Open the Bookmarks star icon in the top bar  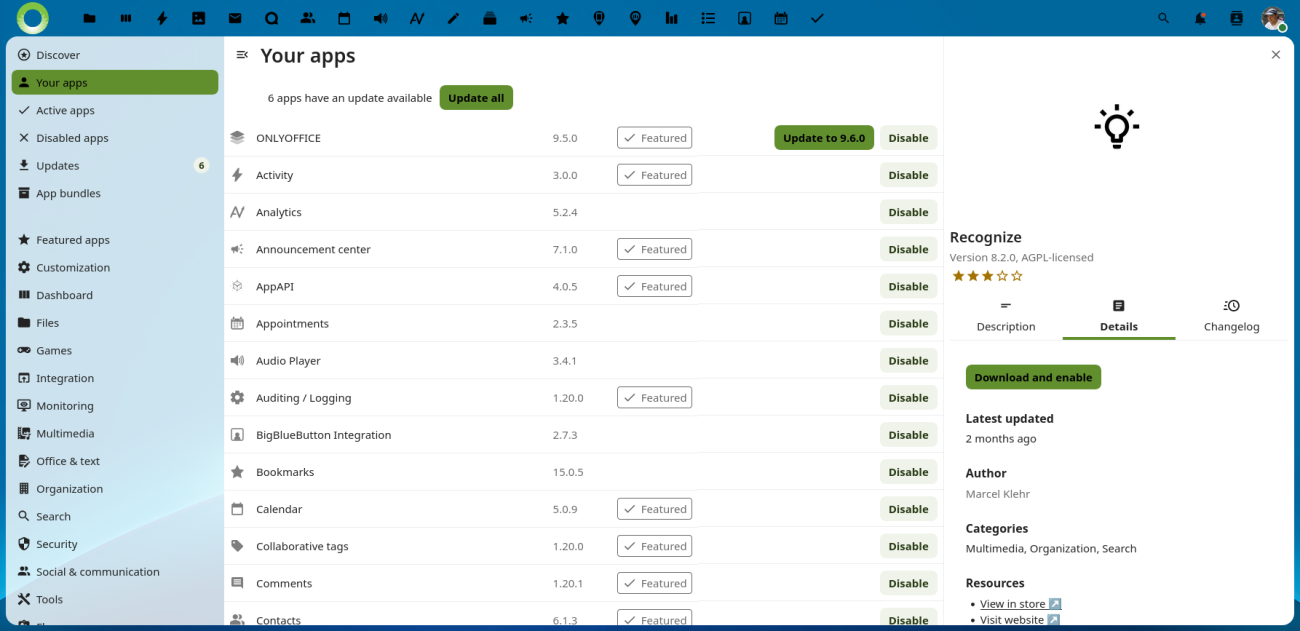(563, 18)
